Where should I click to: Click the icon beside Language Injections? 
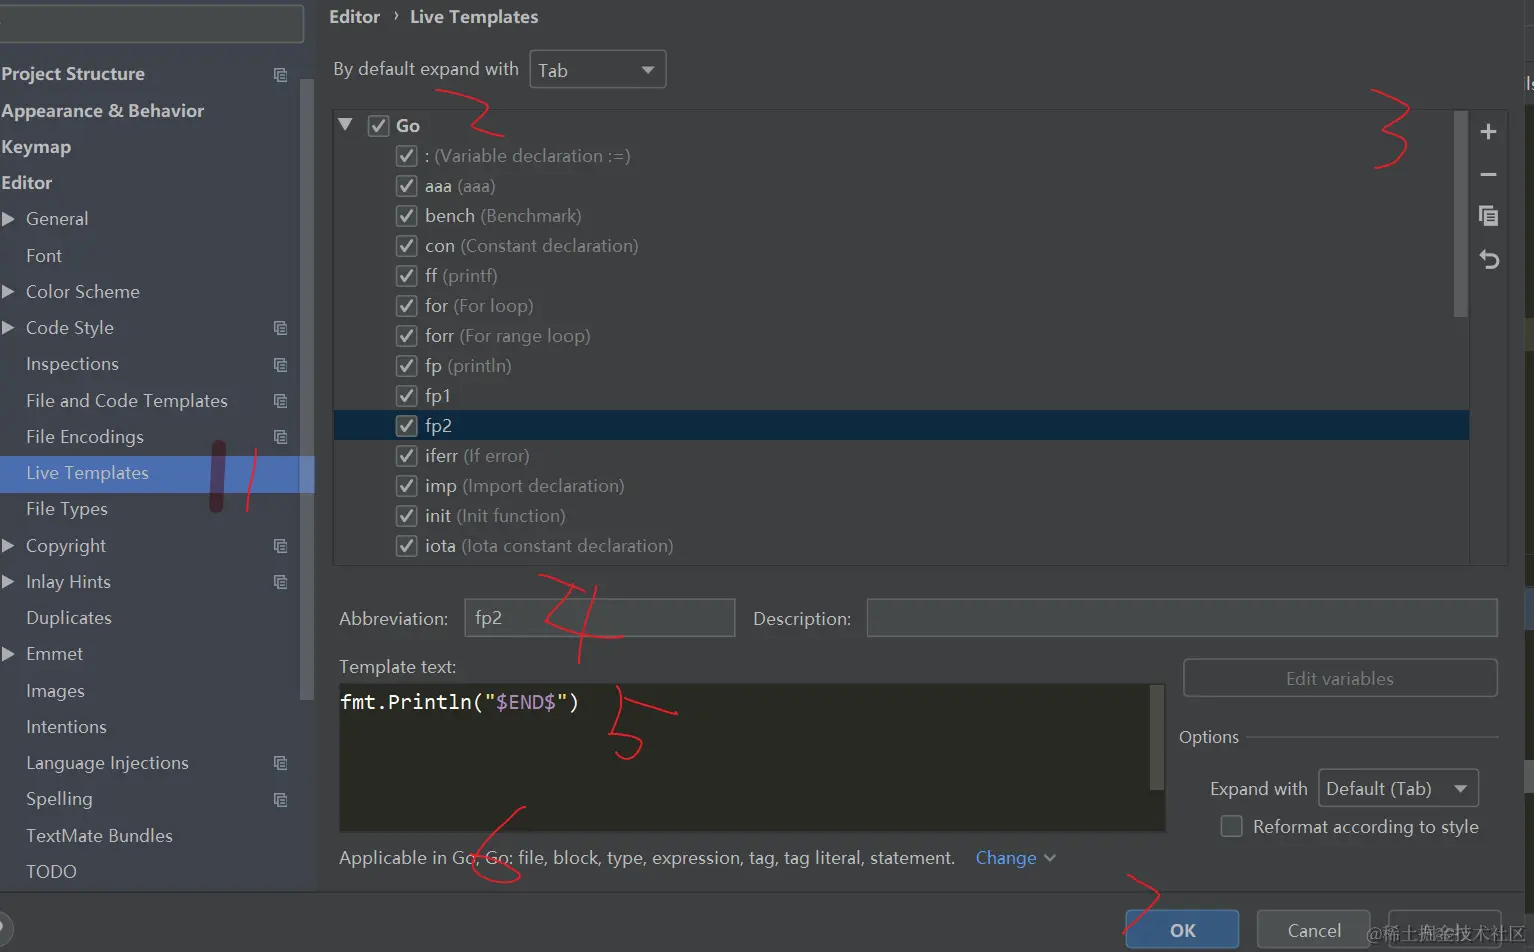(280, 763)
